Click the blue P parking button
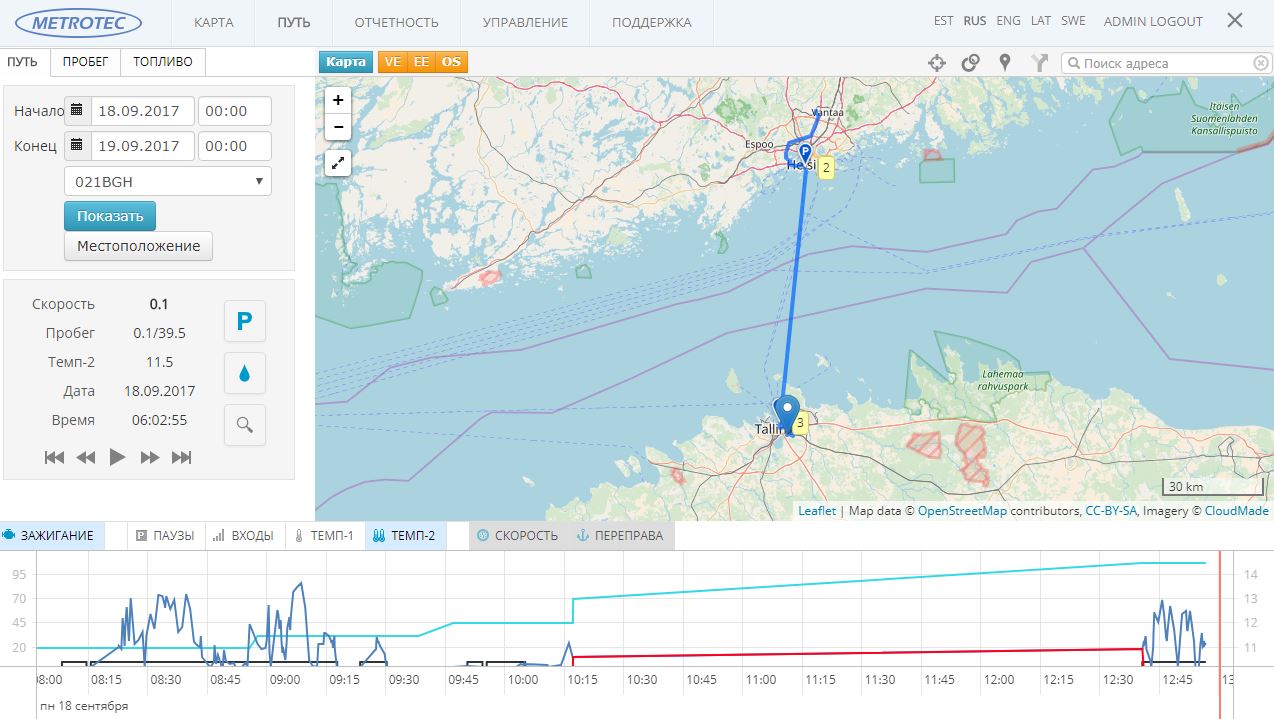 (244, 322)
